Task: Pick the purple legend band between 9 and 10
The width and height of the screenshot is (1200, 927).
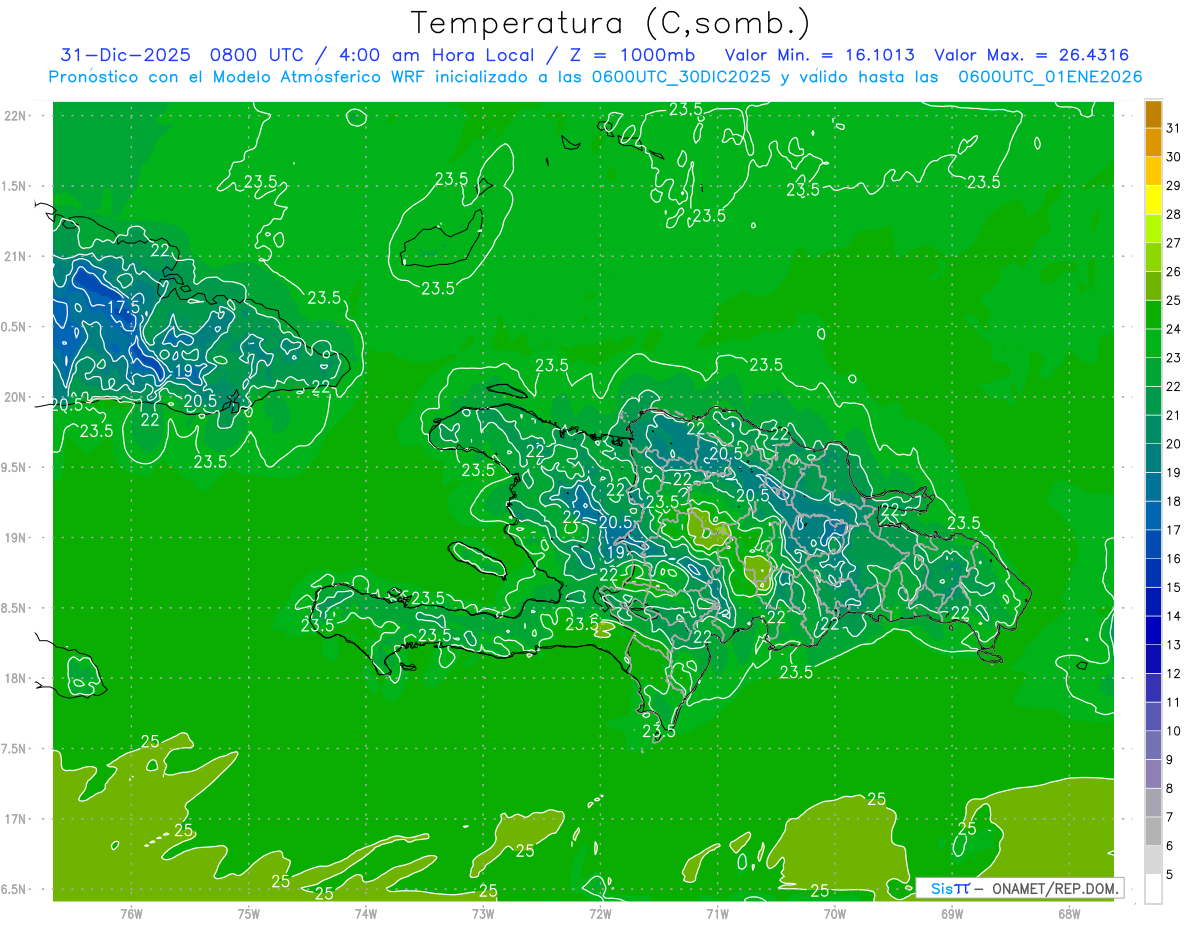Action: pyautogui.click(x=1153, y=745)
